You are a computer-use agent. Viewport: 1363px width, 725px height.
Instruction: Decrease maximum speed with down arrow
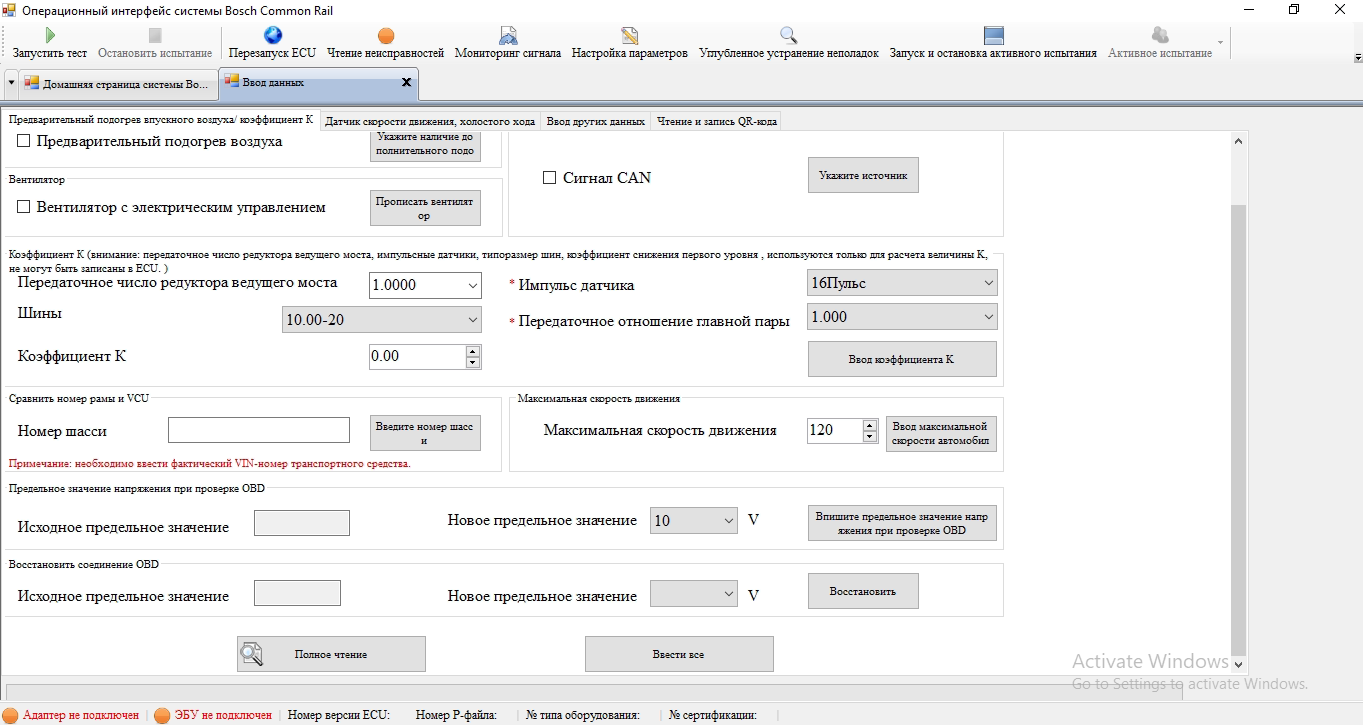tap(870, 436)
